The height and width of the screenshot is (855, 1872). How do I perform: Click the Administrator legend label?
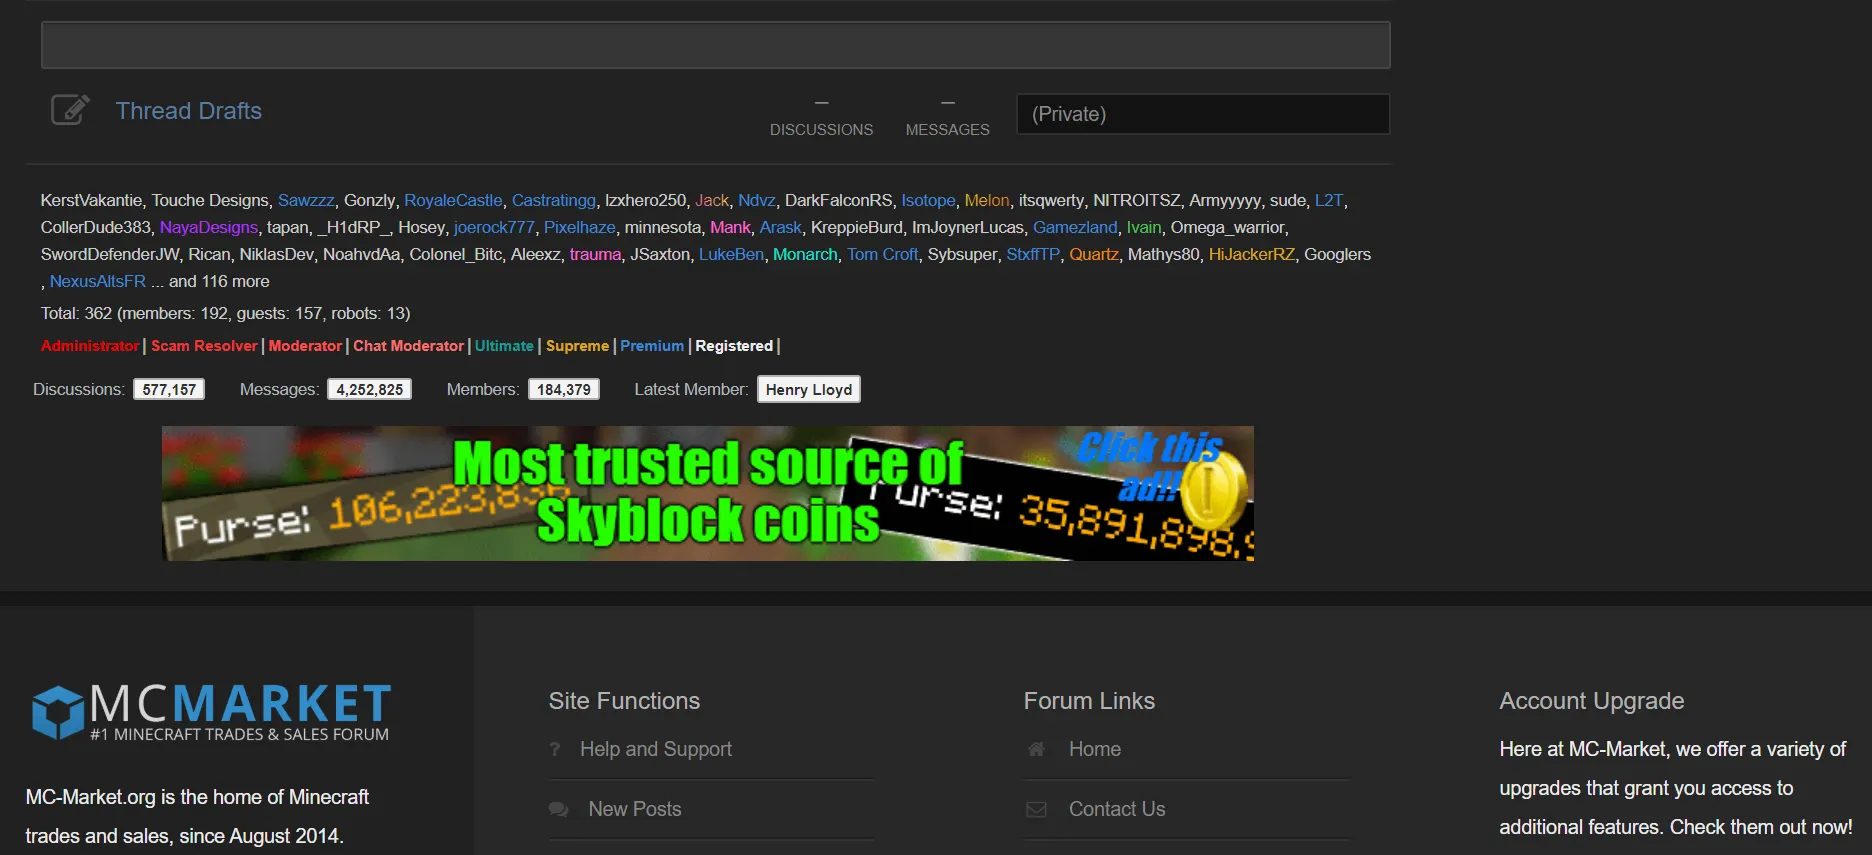pos(90,345)
